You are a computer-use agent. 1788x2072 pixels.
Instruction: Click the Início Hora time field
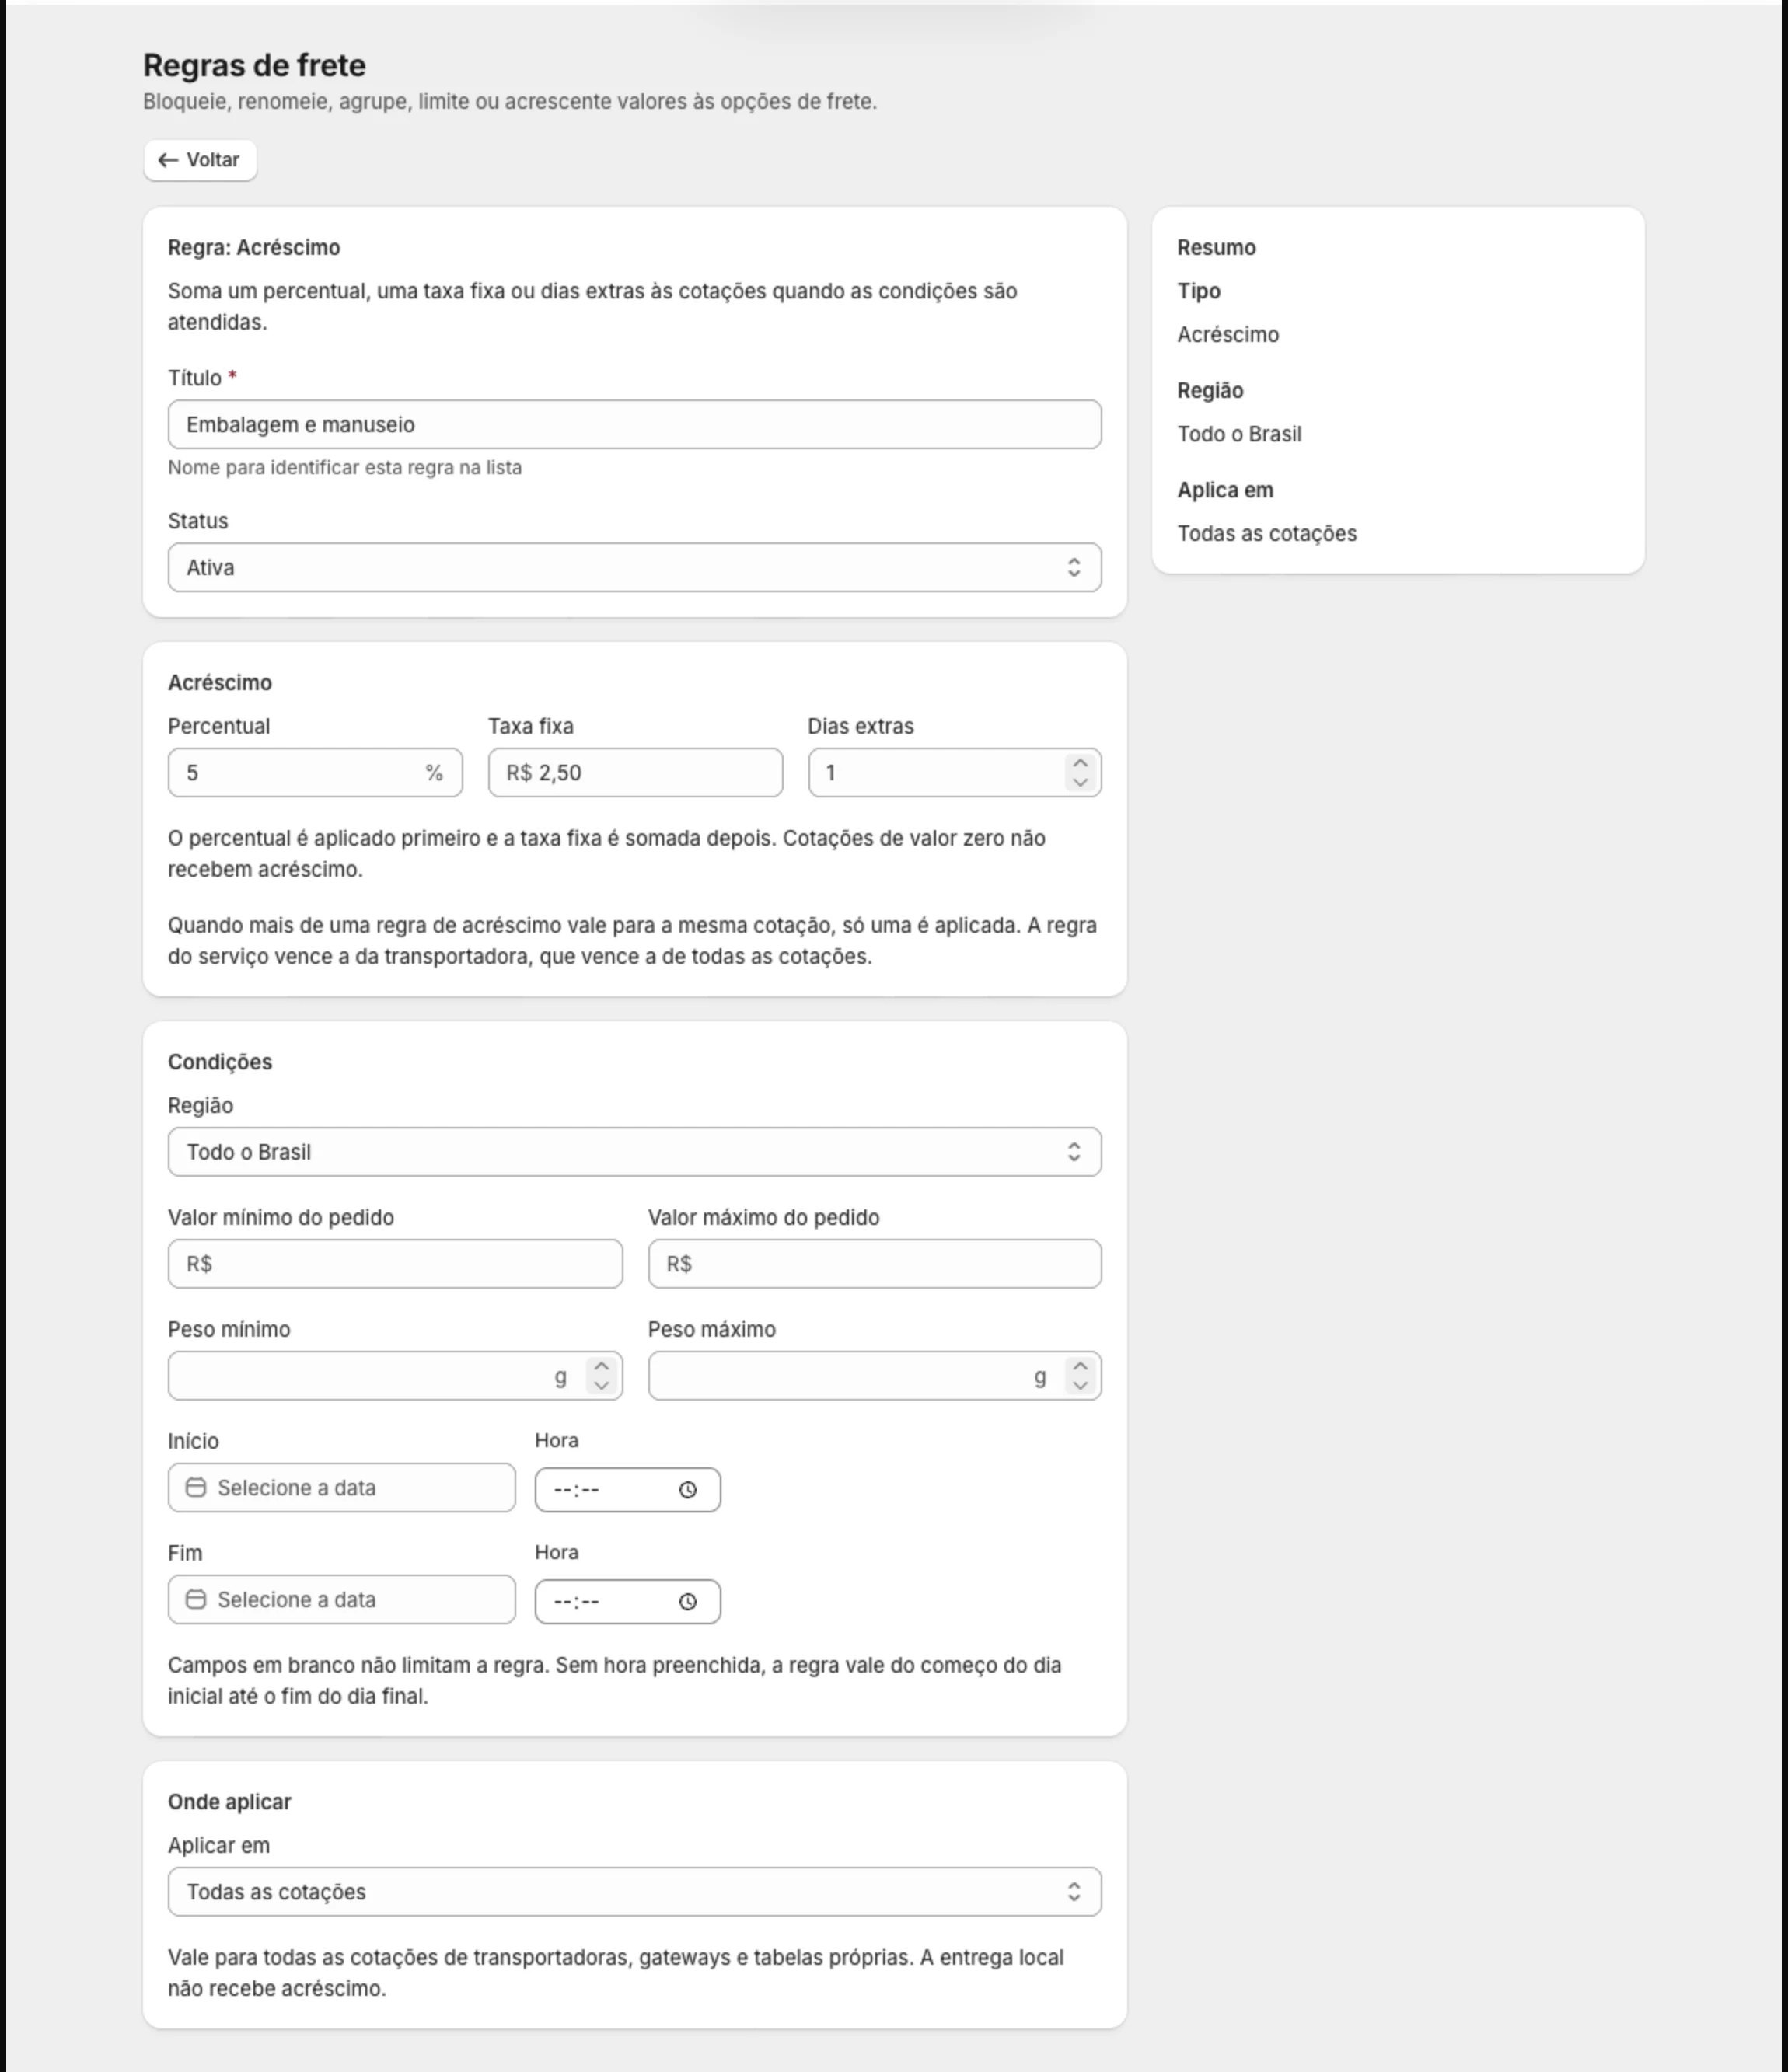point(627,1490)
